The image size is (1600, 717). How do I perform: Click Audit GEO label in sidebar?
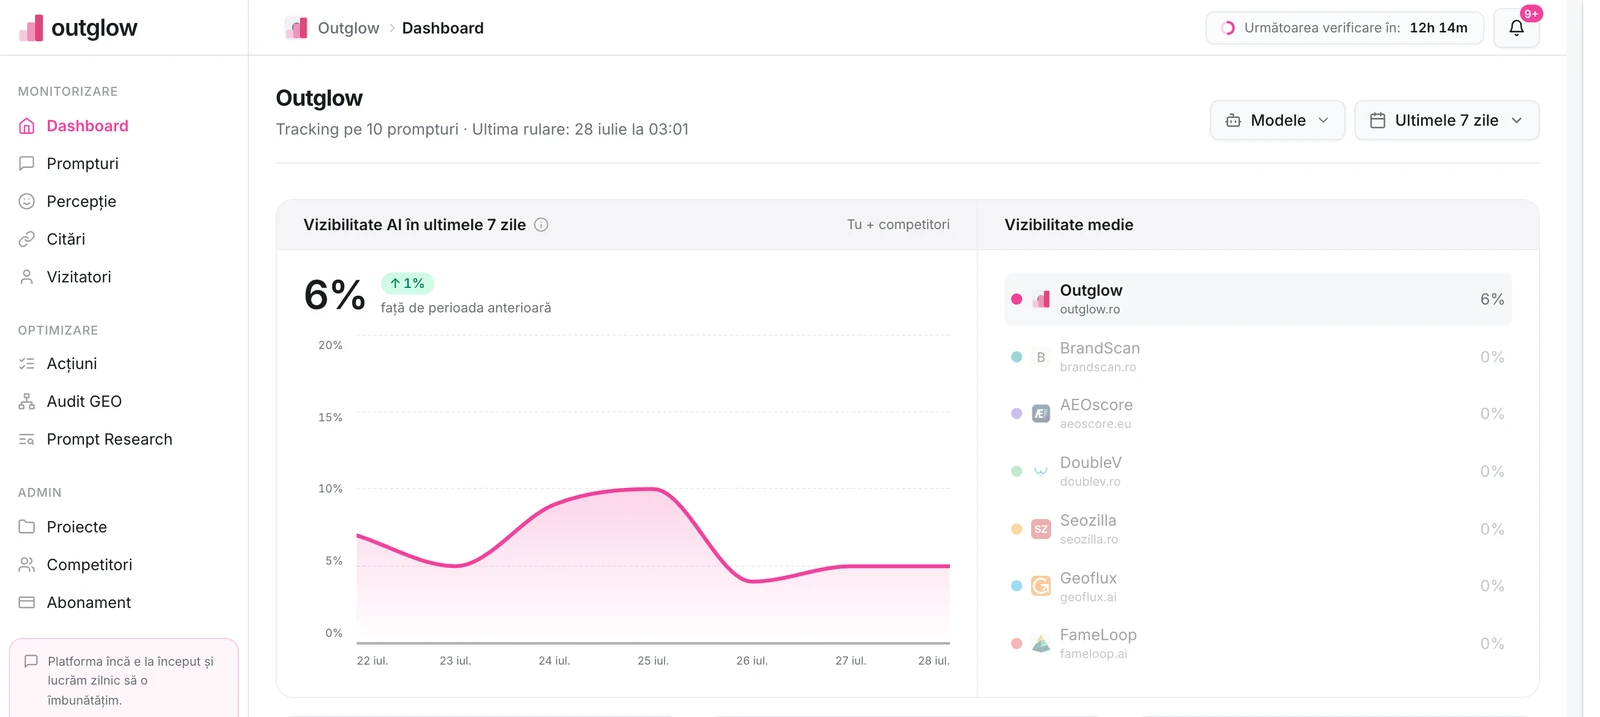[x=84, y=402]
